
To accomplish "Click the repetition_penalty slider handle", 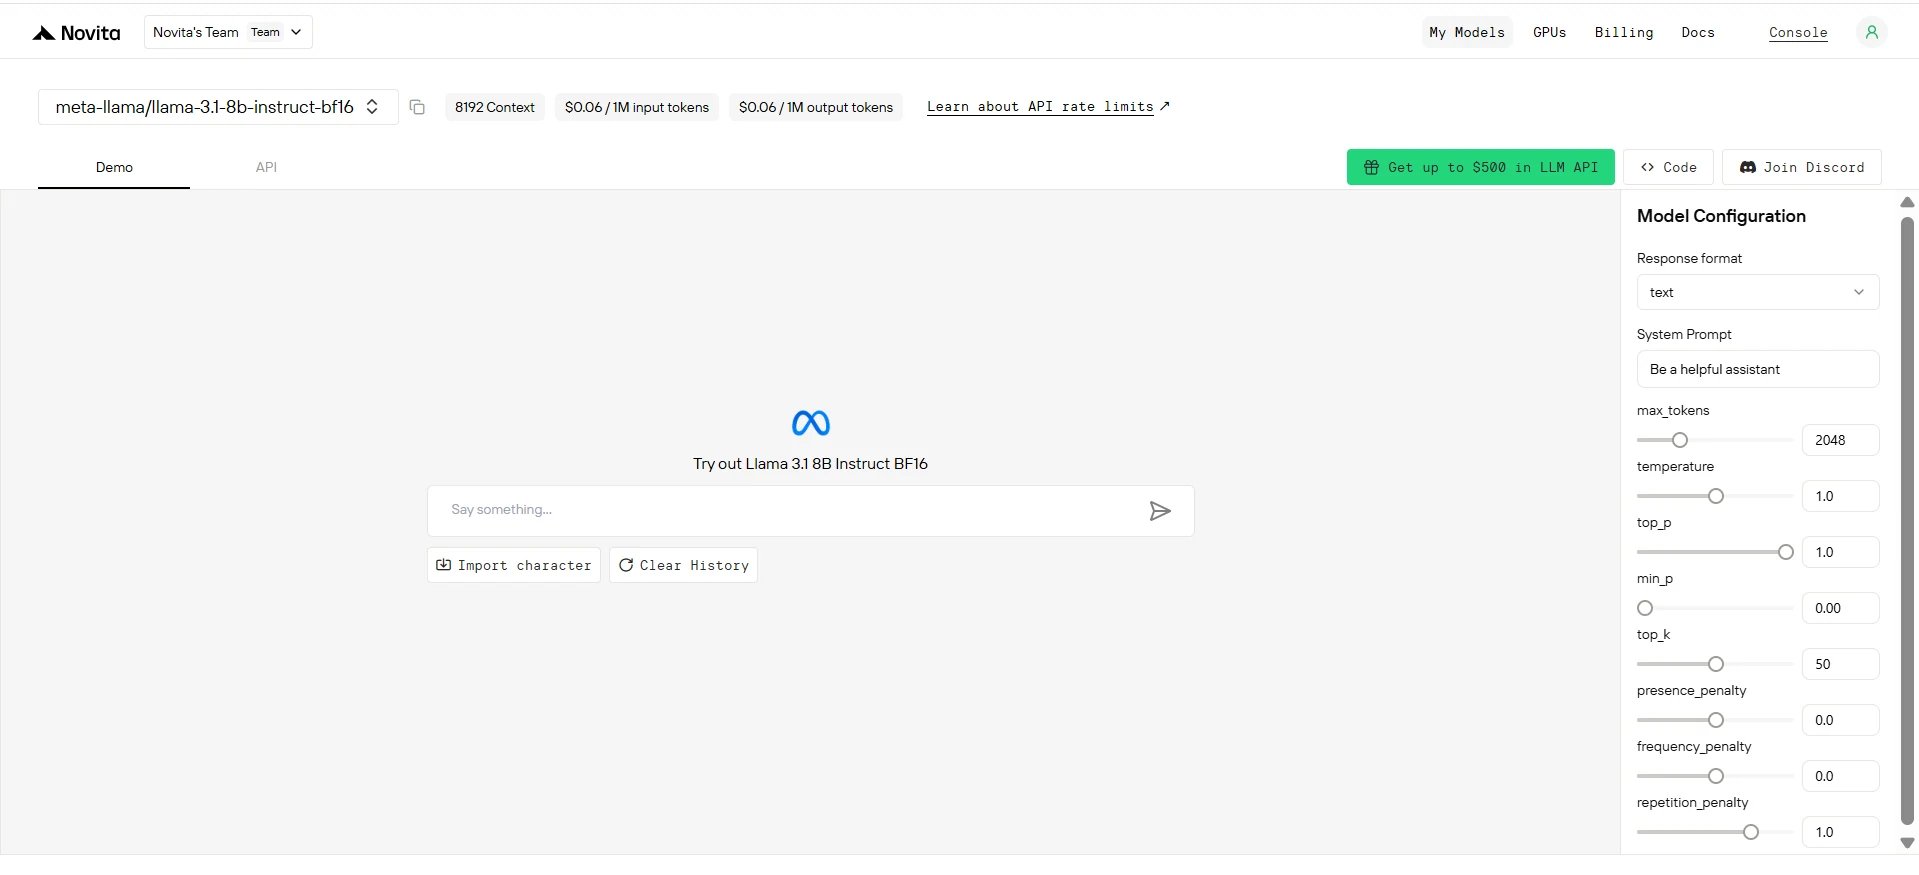I will point(1751,832).
